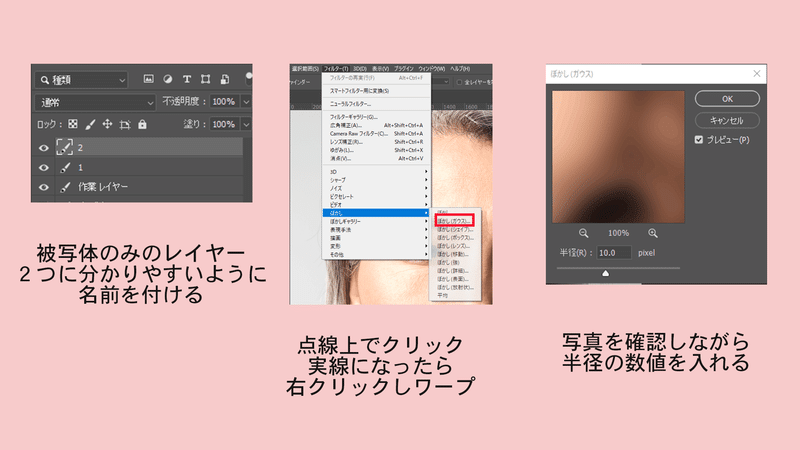Image resolution: width=800 pixels, height=450 pixels.
Task: Toggle the layer filtering on/off switch
Action: [x=248, y=78]
